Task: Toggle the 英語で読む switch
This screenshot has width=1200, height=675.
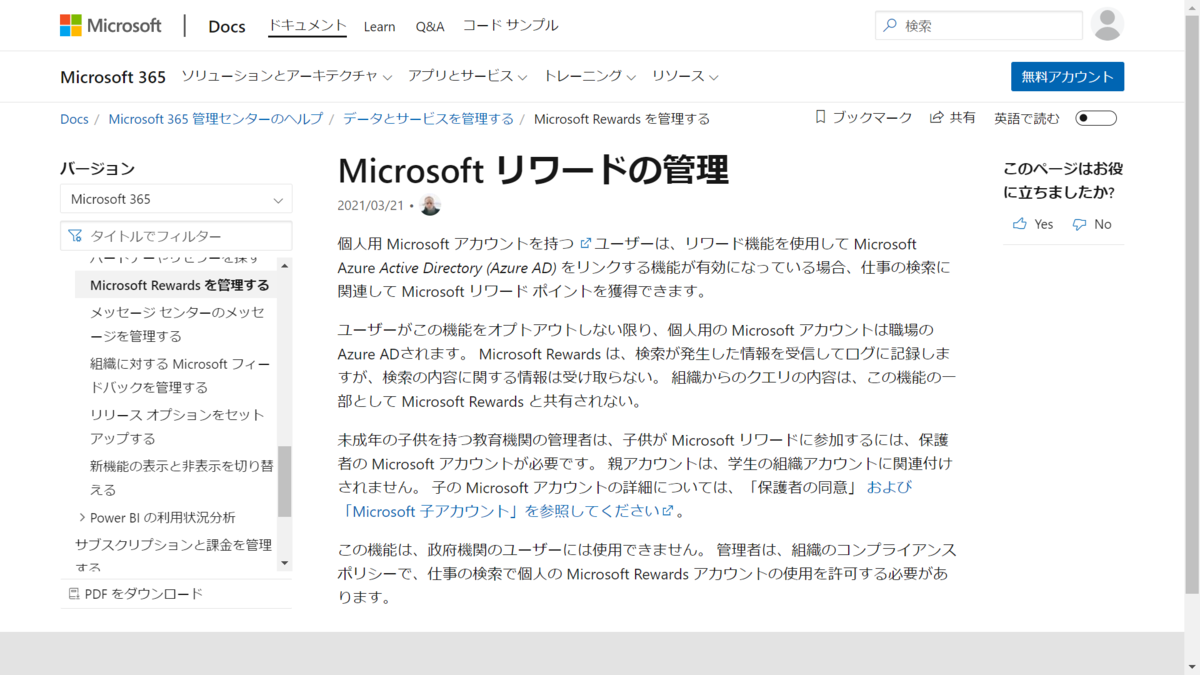Action: pos(1096,118)
